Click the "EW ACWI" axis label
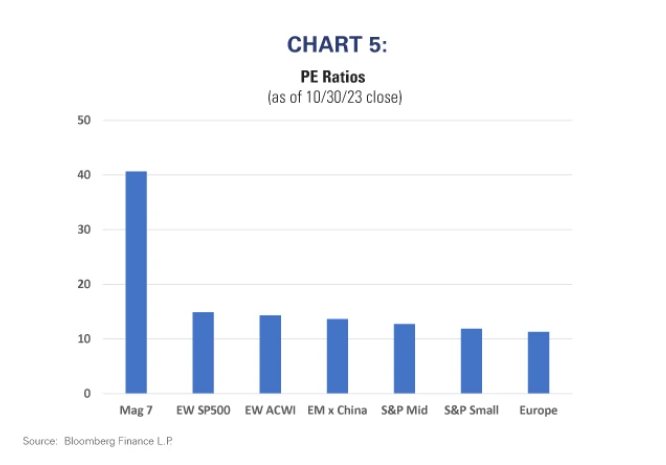 pyautogui.click(x=270, y=410)
